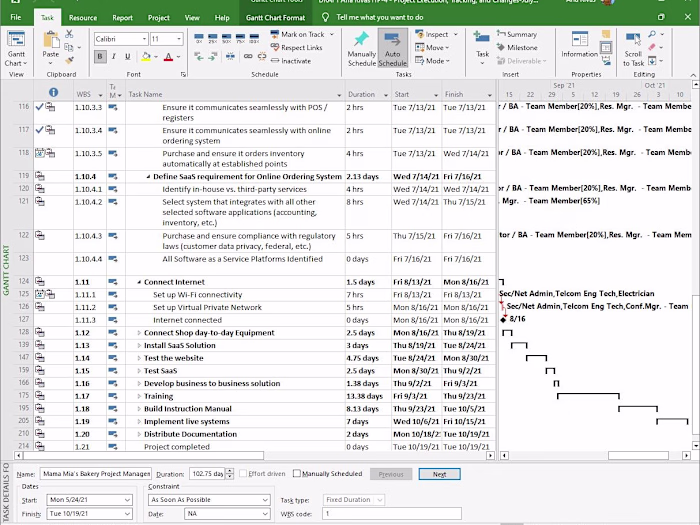Image resolution: width=700 pixels, height=525 pixels.
Task: Switch to the Resource tab
Action: [83, 18]
